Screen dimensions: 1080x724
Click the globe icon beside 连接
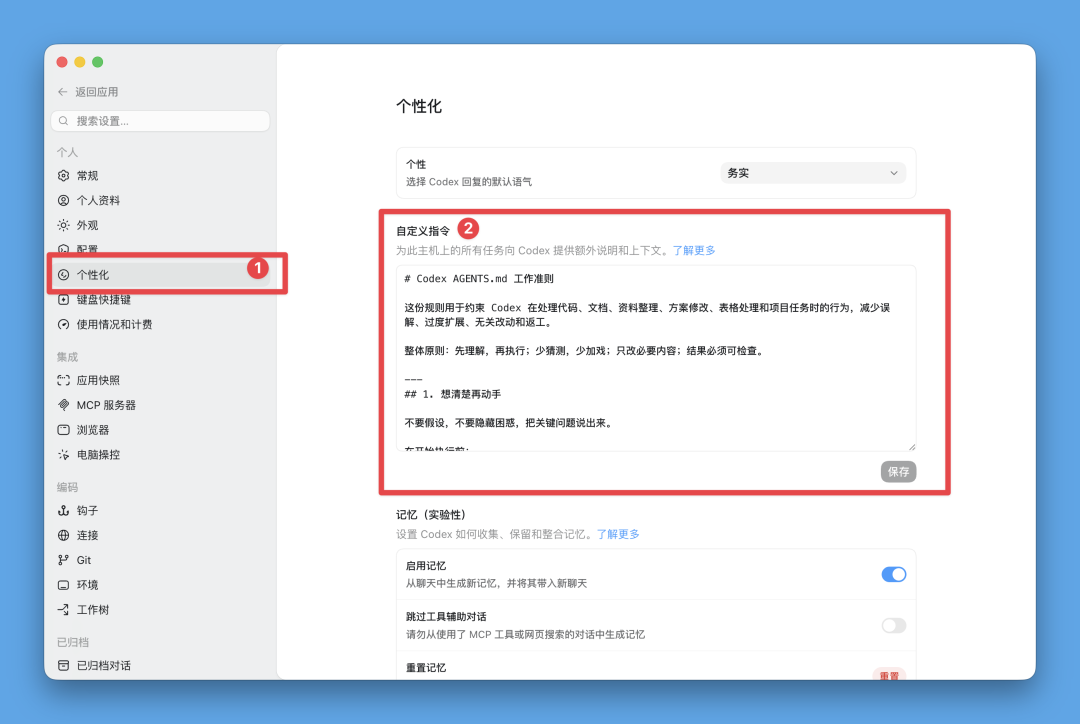[x=63, y=535]
